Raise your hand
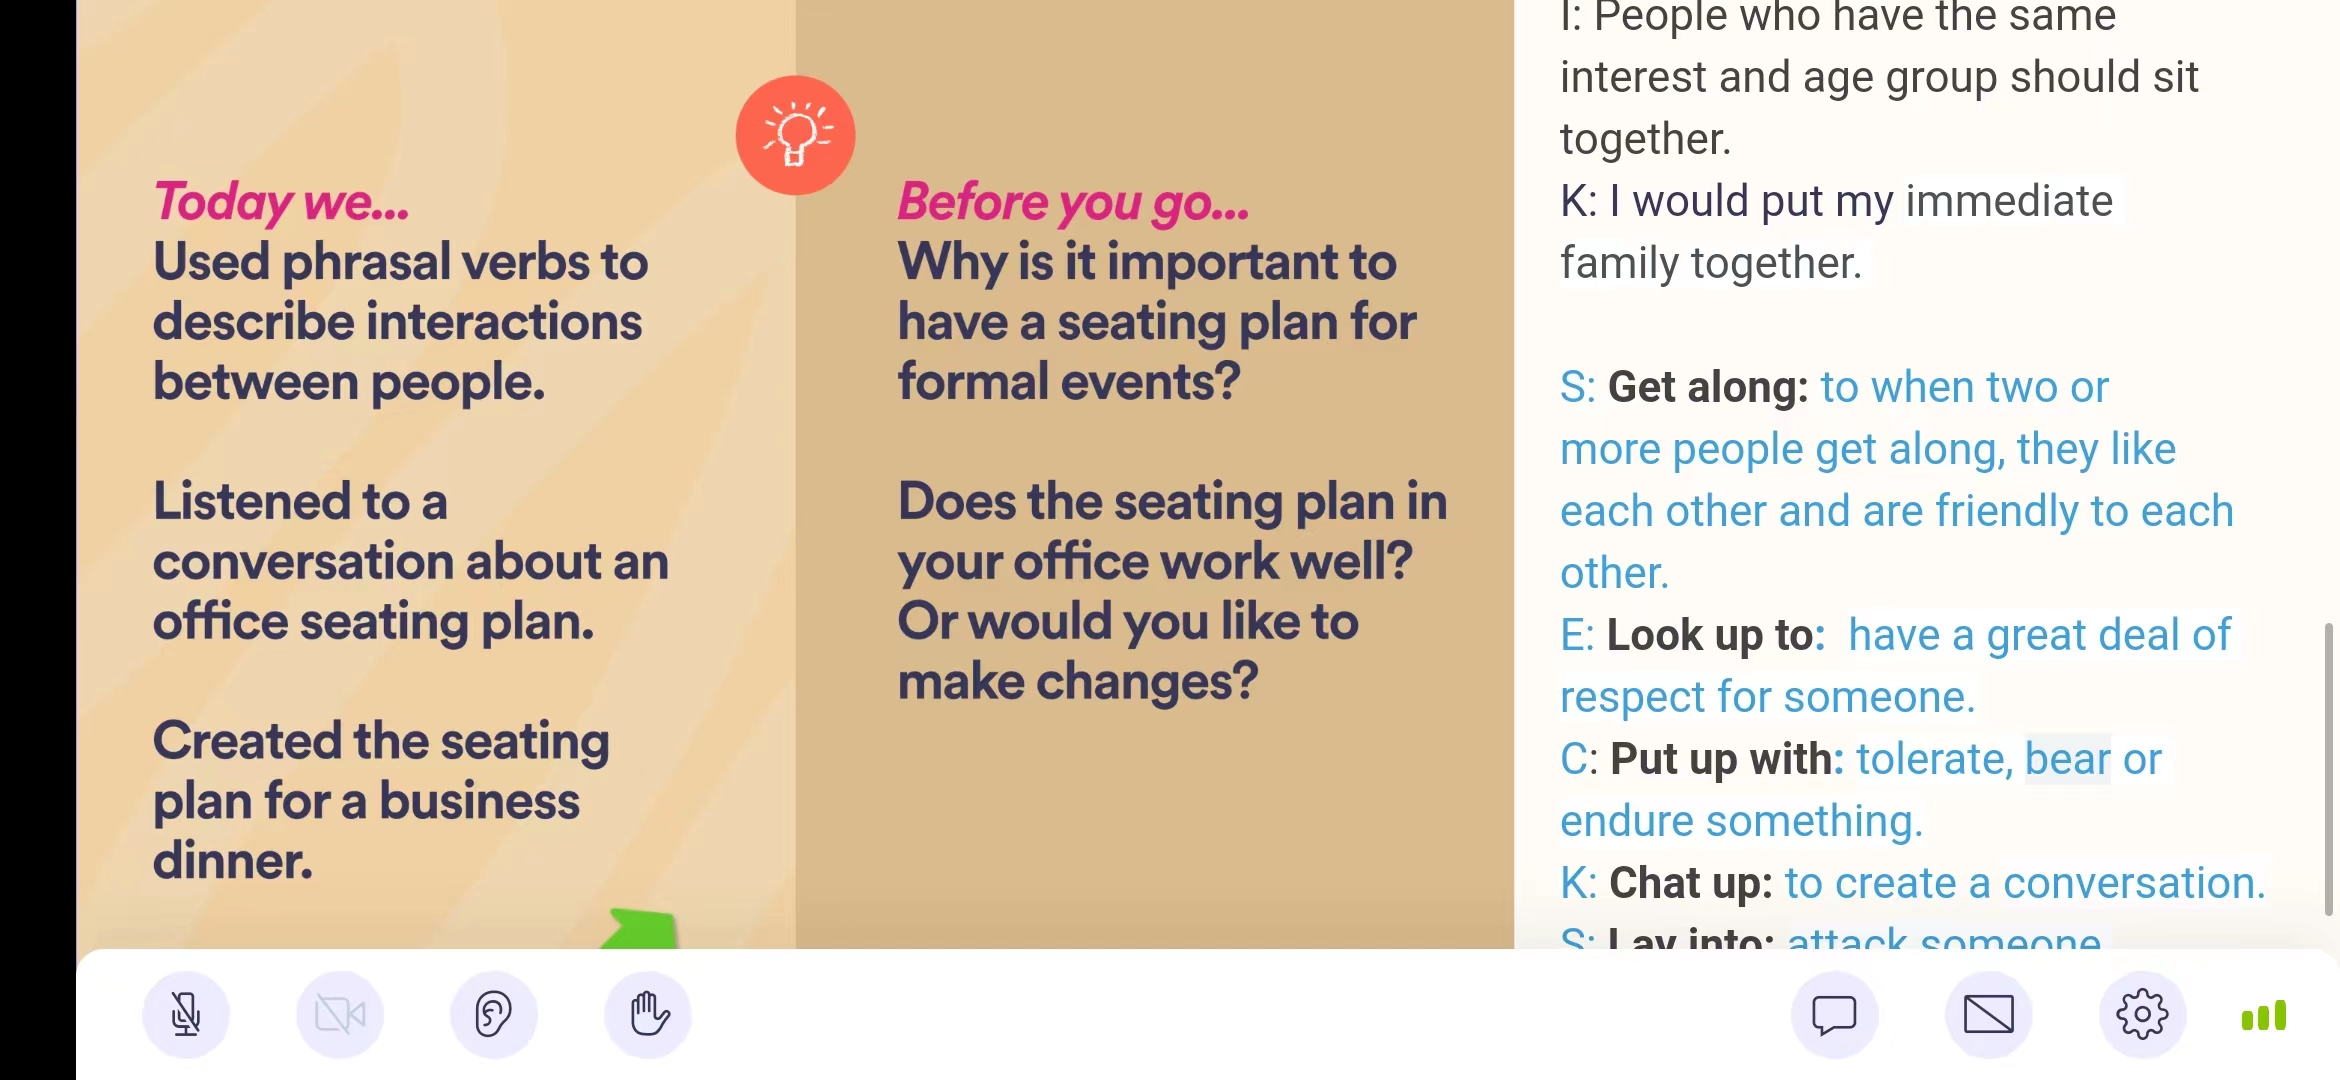2340x1080 pixels. pyautogui.click(x=648, y=1015)
